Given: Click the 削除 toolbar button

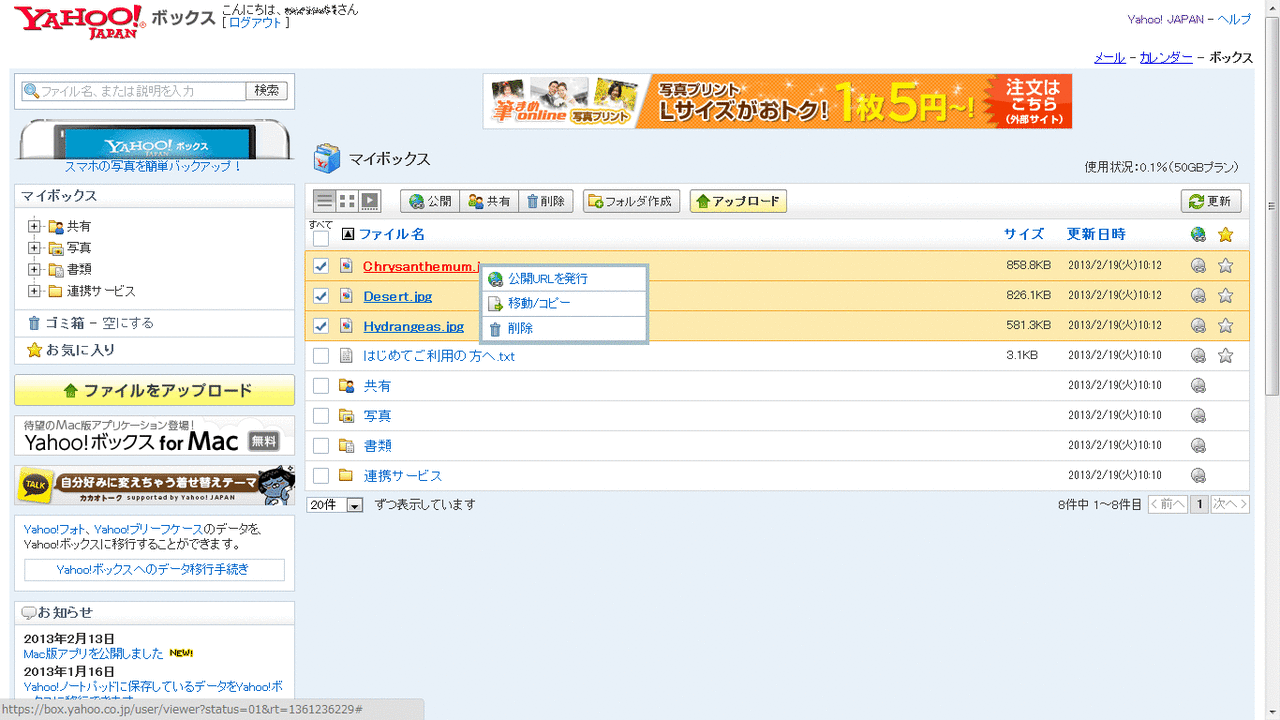Looking at the screenshot, I should (x=546, y=201).
